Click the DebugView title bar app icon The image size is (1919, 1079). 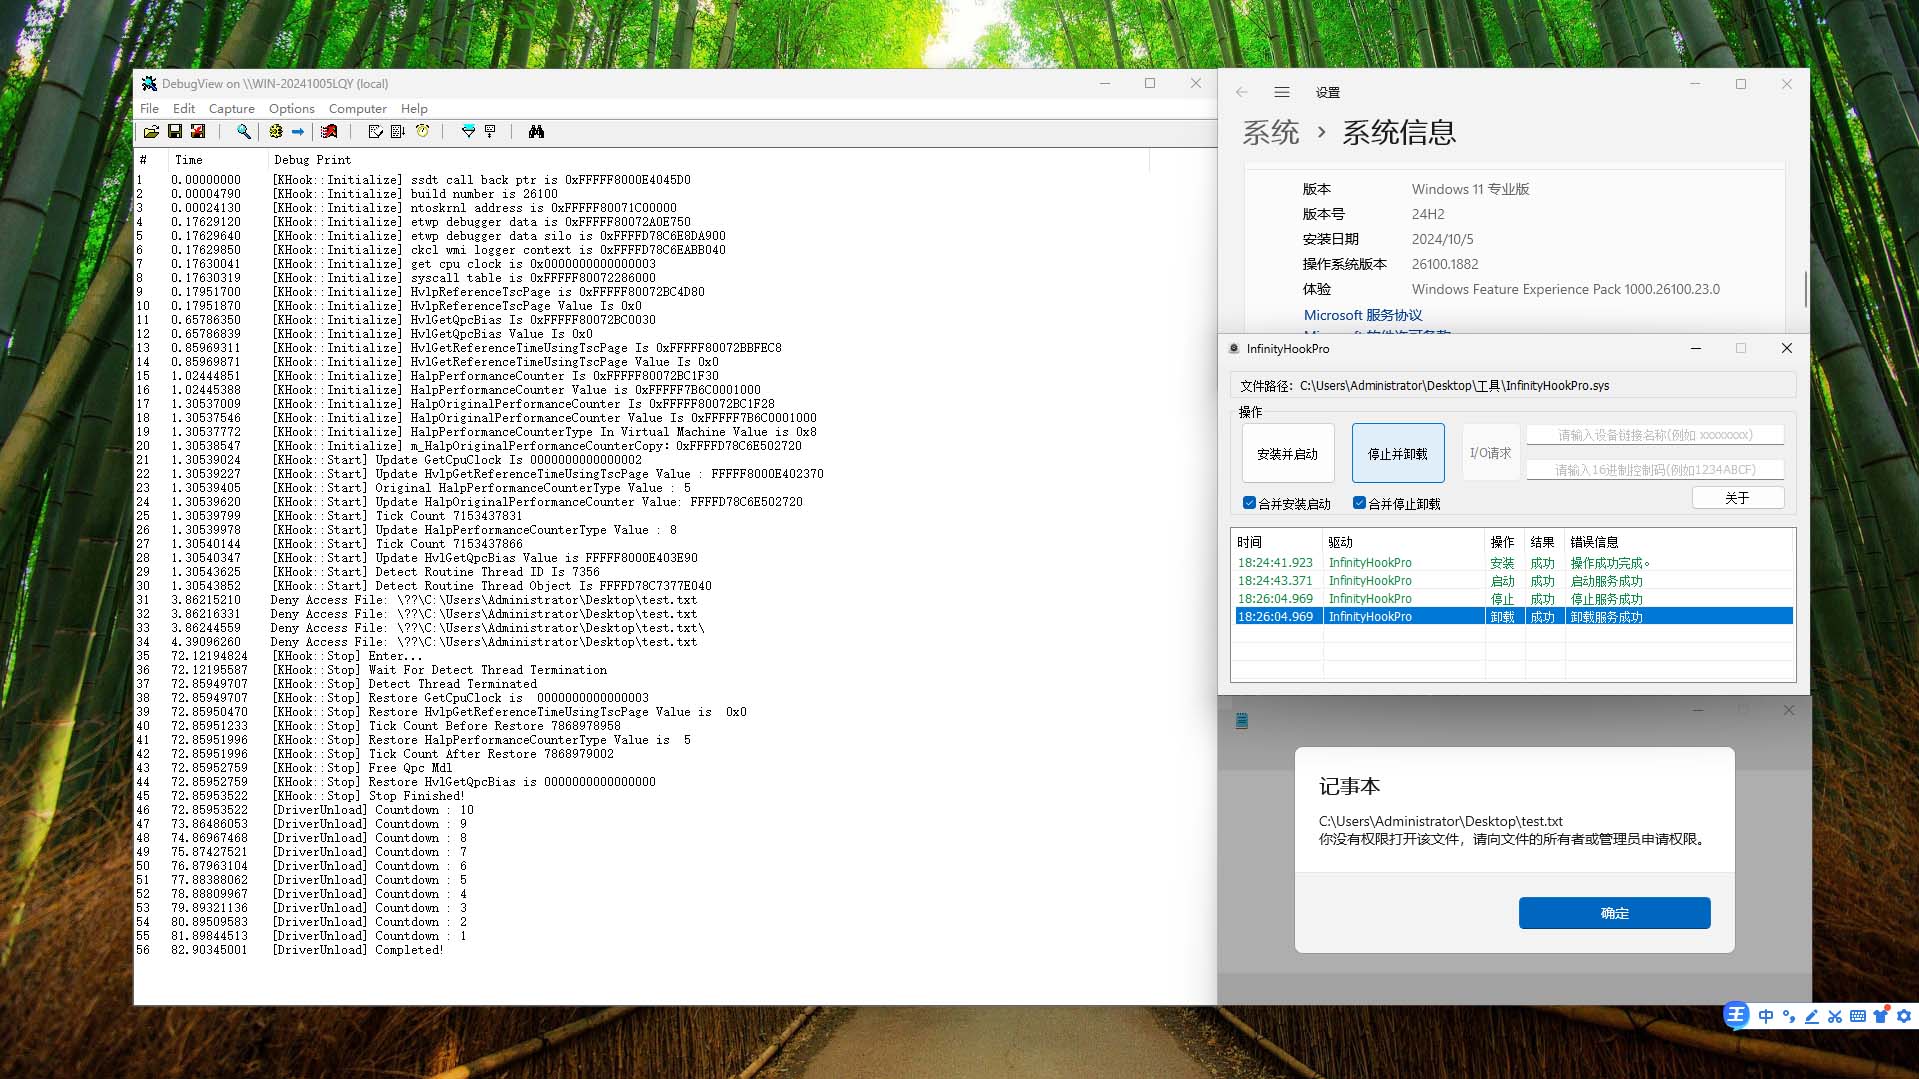tap(149, 84)
